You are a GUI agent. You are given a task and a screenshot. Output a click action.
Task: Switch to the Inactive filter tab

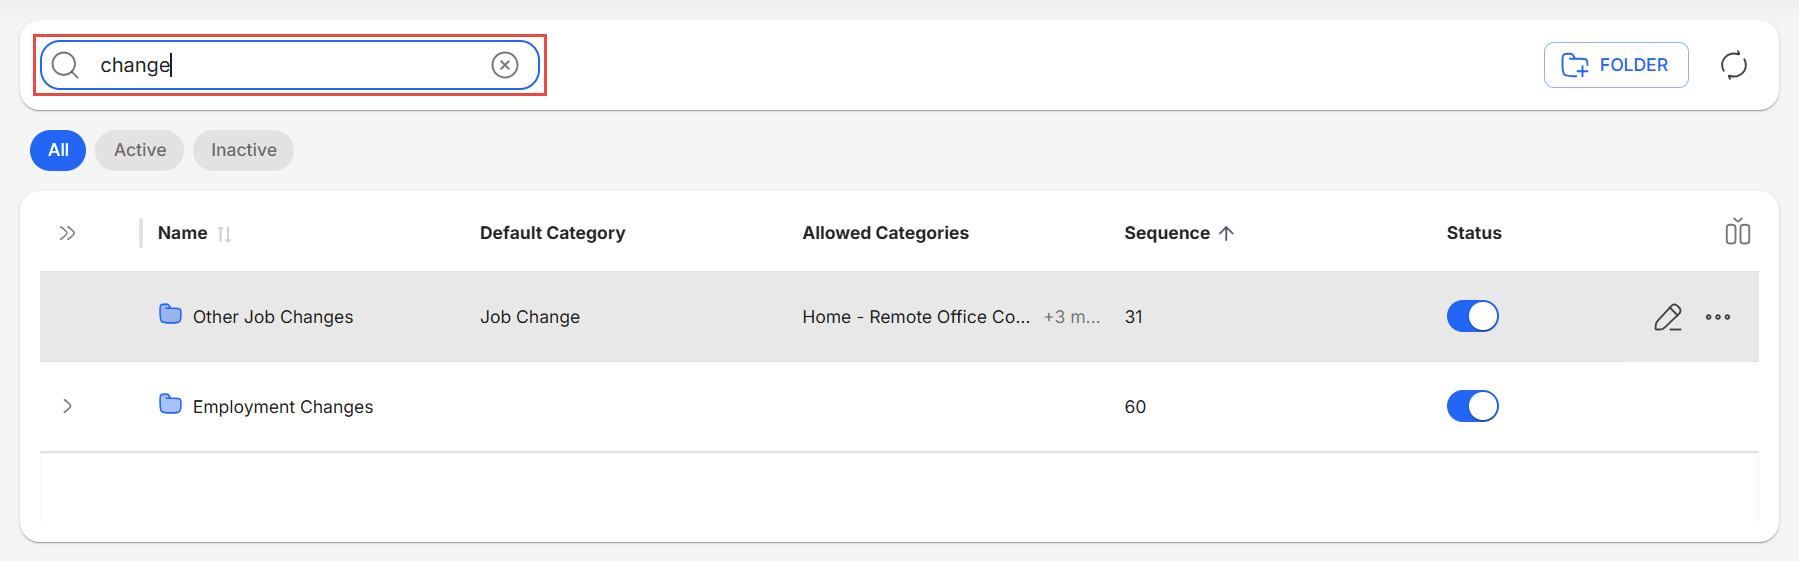[243, 150]
